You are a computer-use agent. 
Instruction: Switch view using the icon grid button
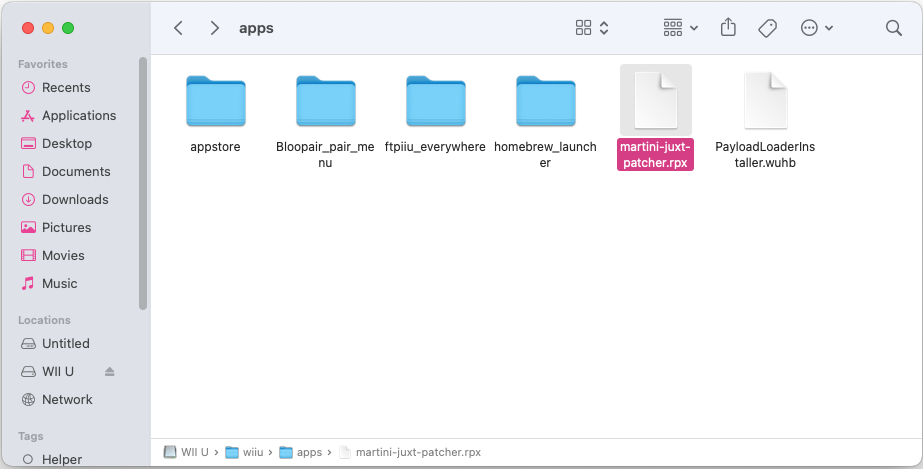[583, 28]
